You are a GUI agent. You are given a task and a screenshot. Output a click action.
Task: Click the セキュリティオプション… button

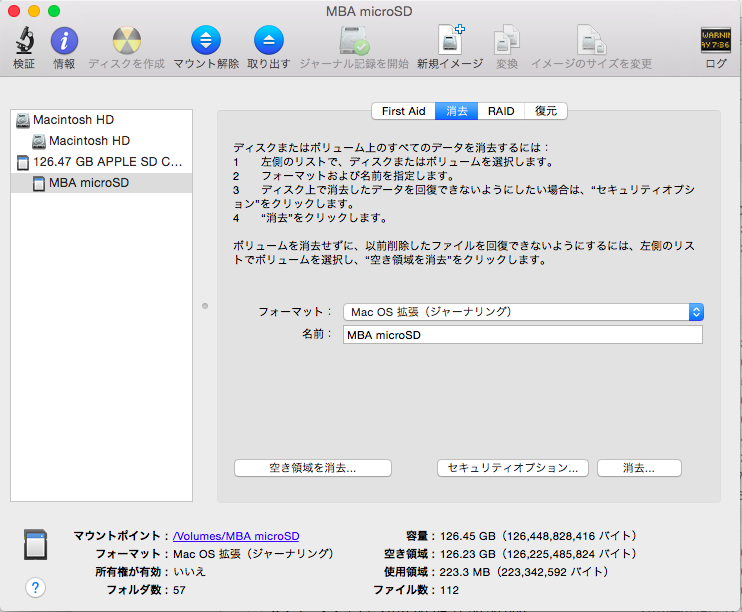(x=513, y=468)
